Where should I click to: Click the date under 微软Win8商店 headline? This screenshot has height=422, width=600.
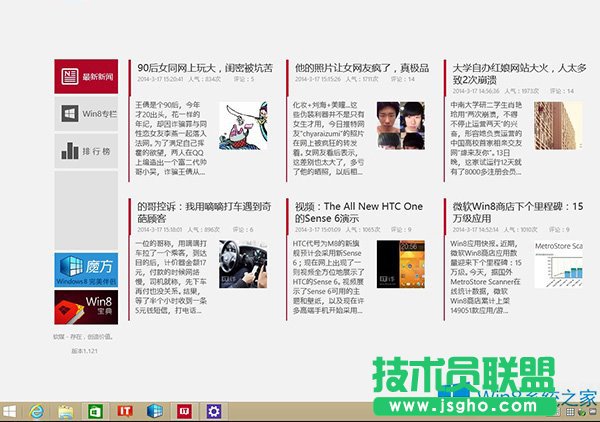point(476,230)
